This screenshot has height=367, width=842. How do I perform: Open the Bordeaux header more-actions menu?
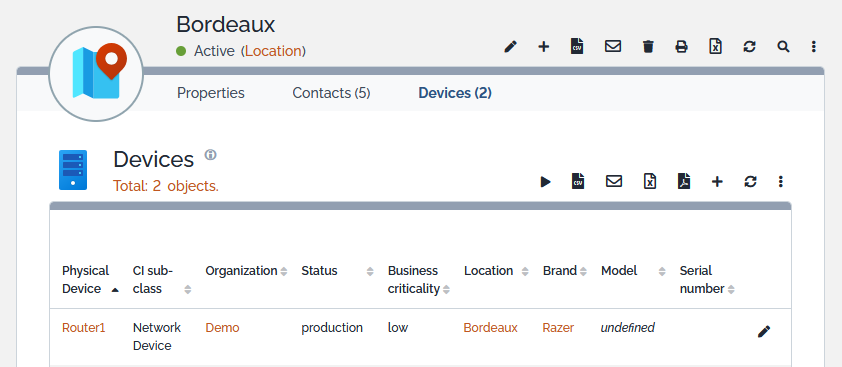[814, 47]
